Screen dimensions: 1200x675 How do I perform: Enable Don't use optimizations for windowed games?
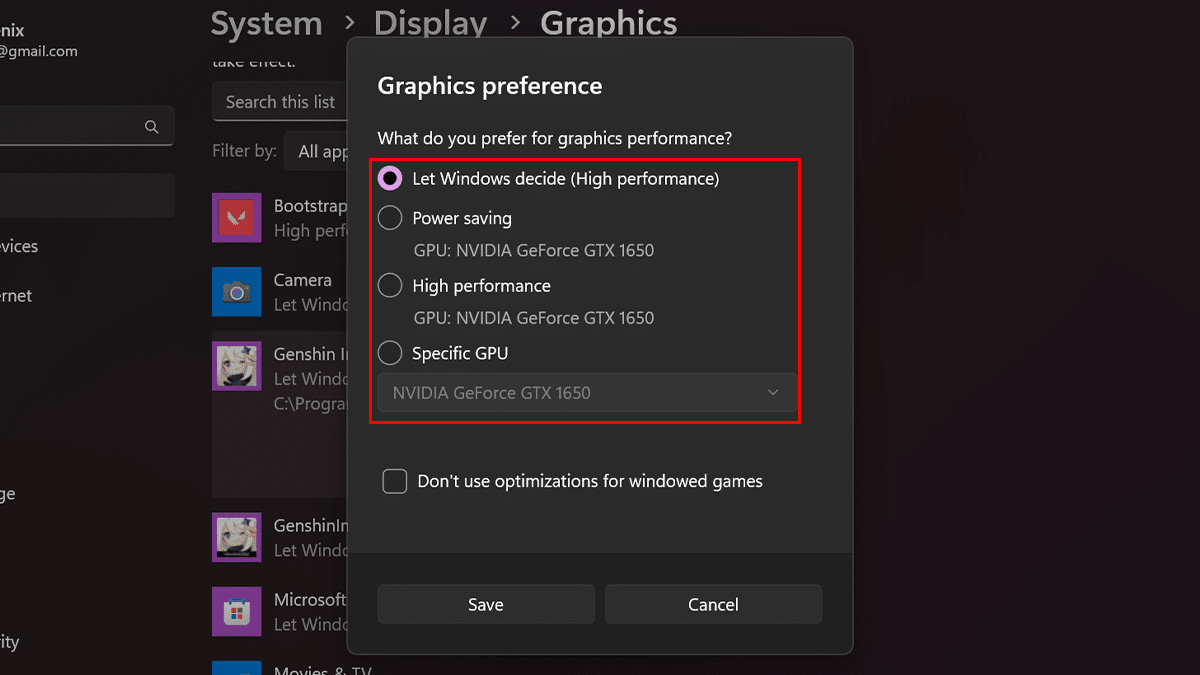(x=395, y=481)
